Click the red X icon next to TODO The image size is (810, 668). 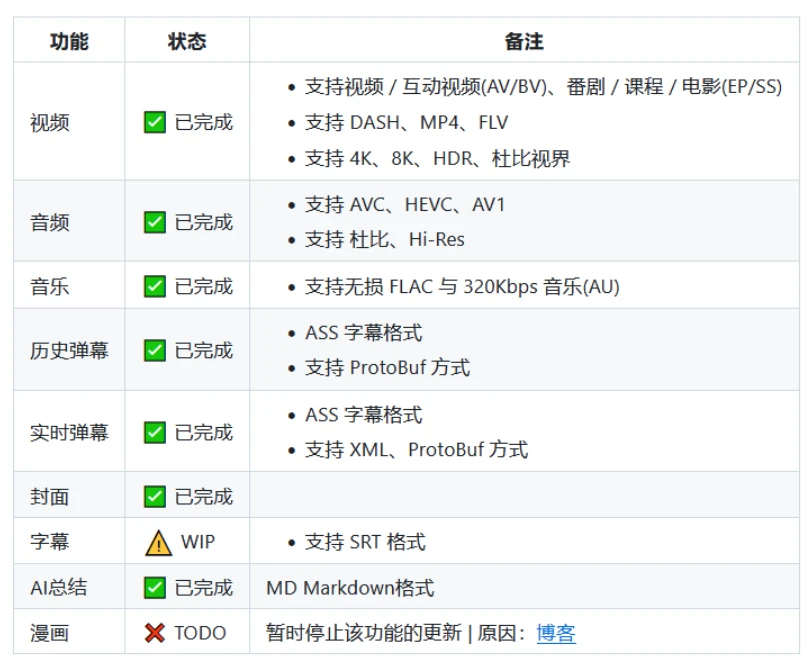[155, 633]
